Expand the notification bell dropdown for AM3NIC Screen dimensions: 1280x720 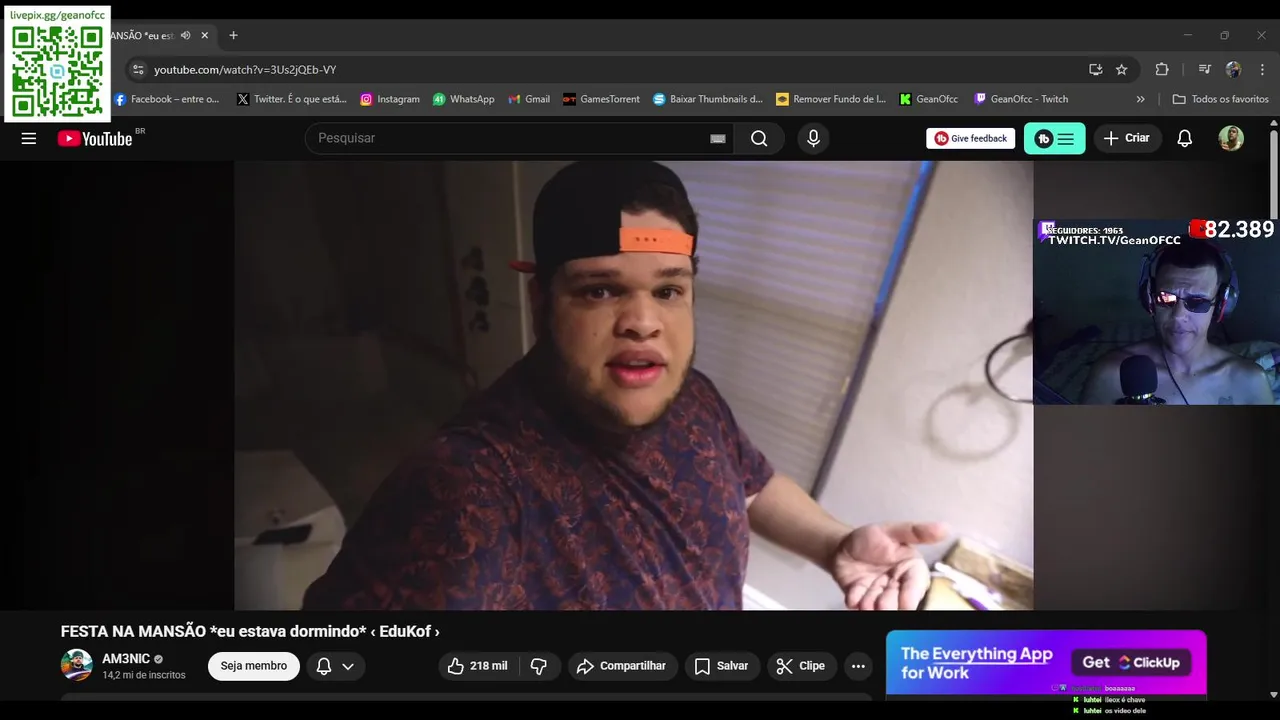335,666
